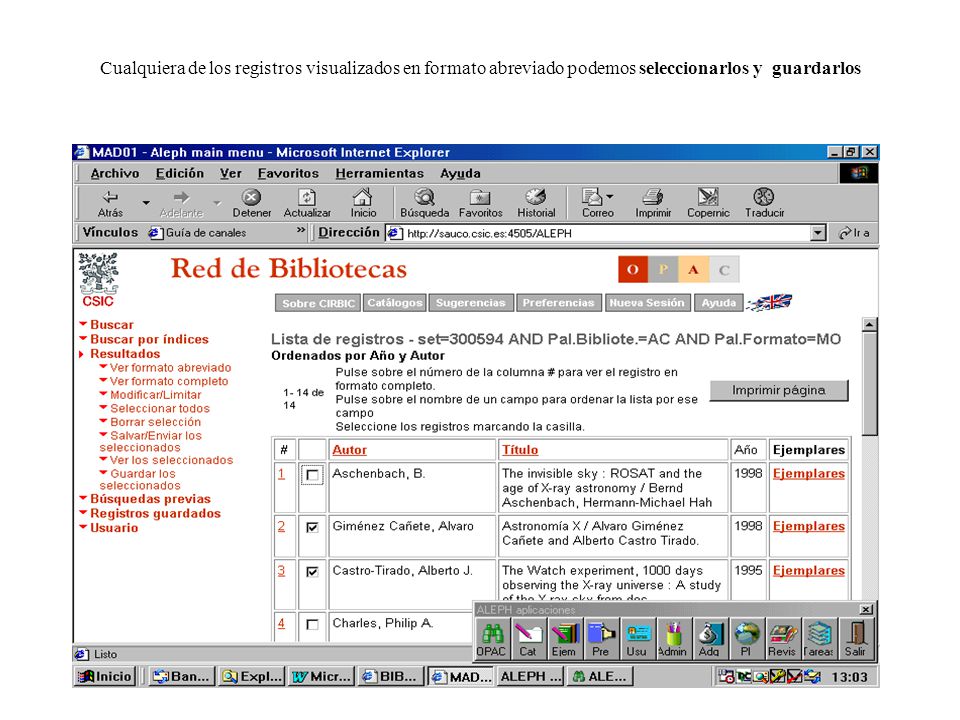Open the Correo dropdown arrow
Image resolution: width=960 pixels, height=720 pixels.
point(609,197)
